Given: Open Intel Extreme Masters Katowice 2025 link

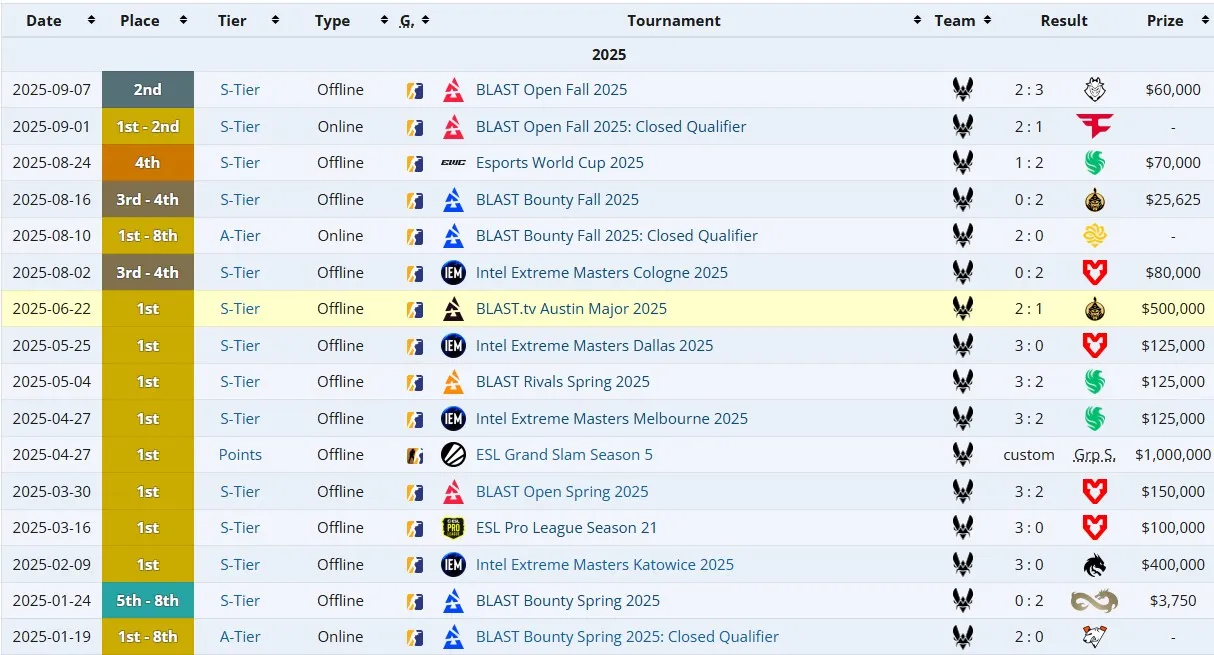Looking at the screenshot, I should tap(605, 564).
